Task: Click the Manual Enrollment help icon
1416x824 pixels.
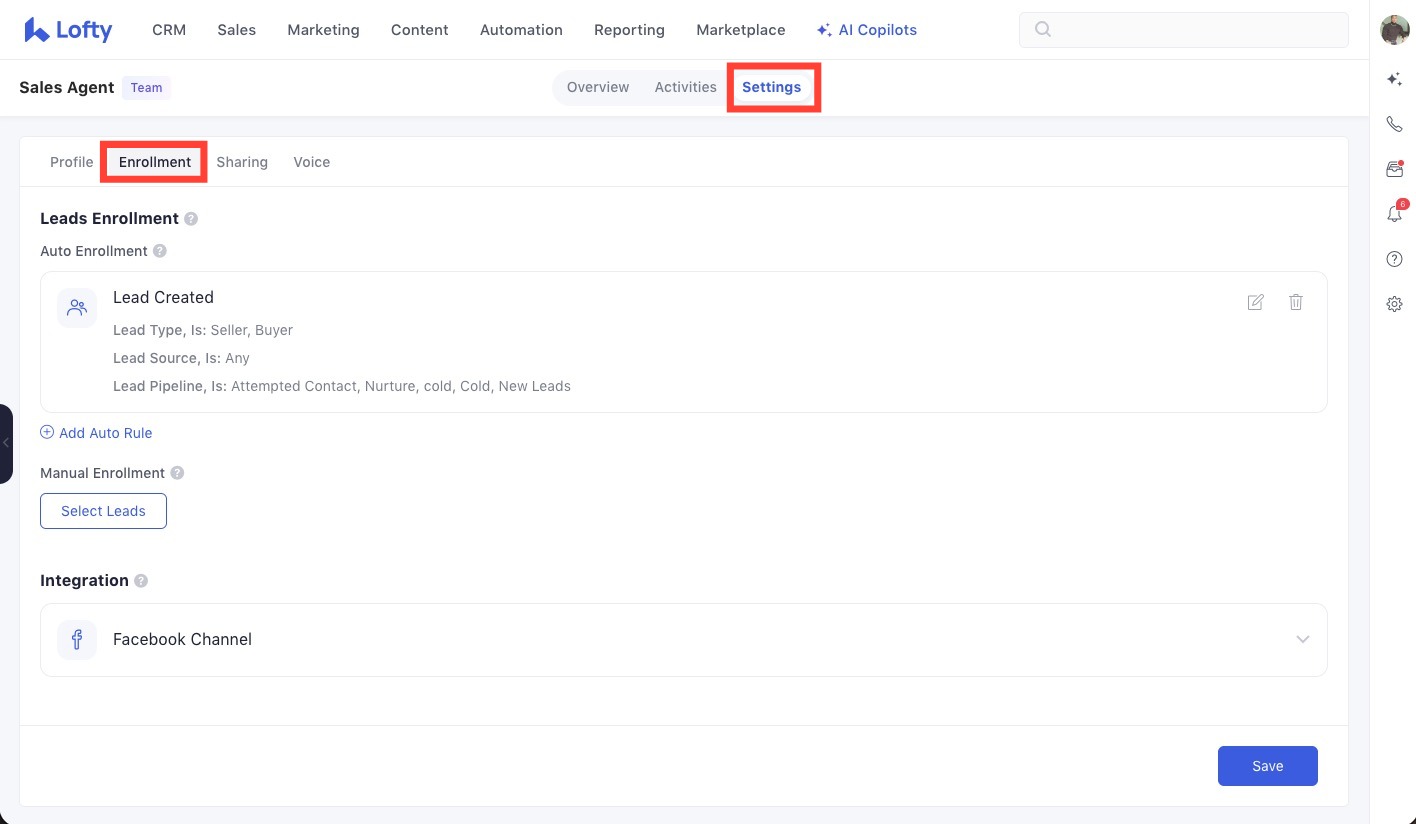Action: point(177,473)
